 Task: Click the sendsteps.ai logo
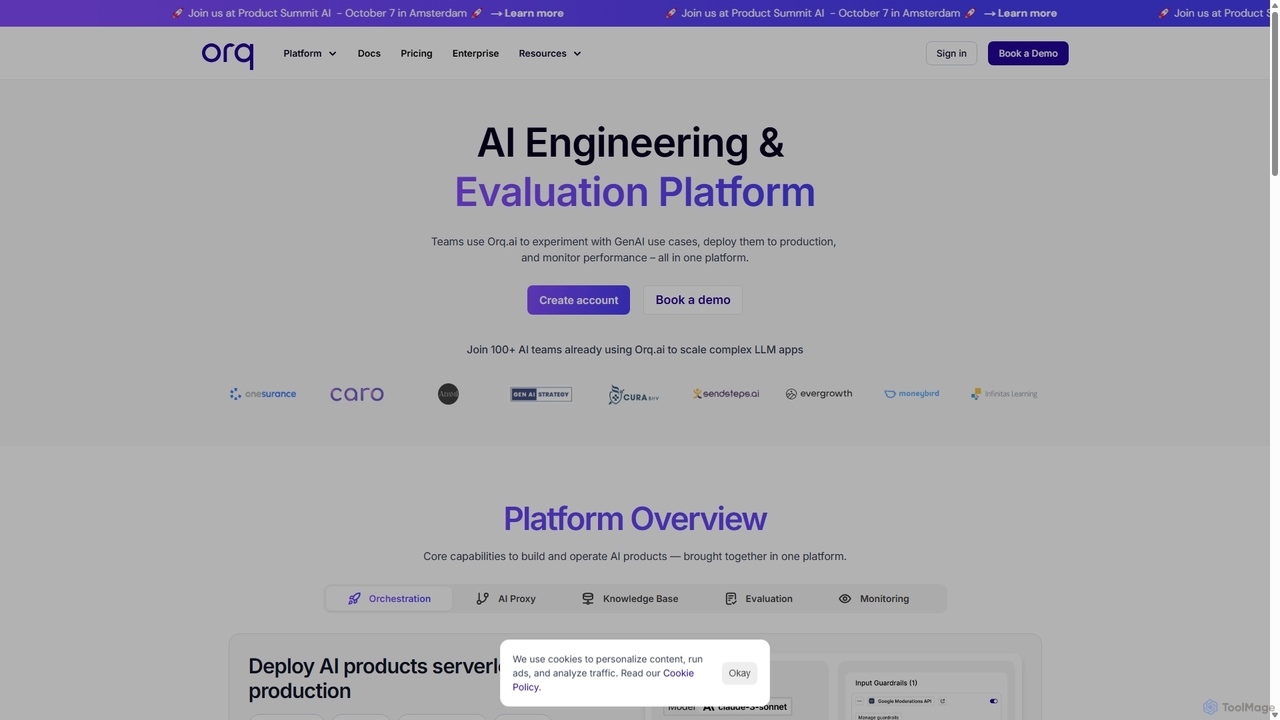point(726,394)
